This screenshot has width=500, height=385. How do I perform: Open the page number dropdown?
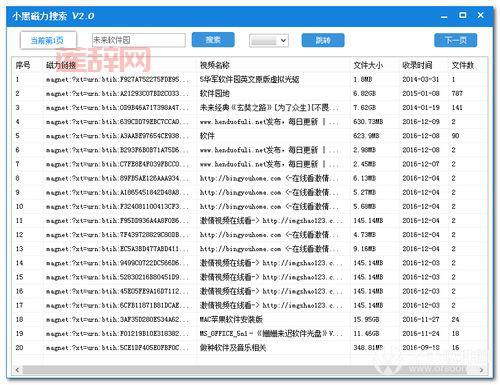(x=269, y=41)
